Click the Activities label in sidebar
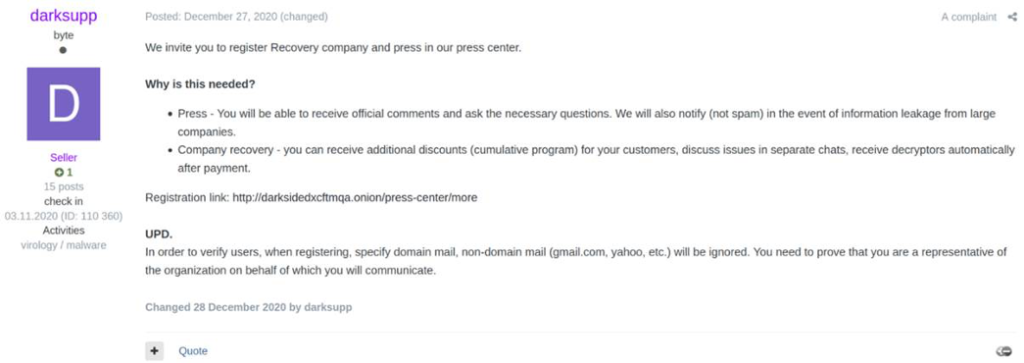The width and height of the screenshot is (1024, 363). point(63,230)
